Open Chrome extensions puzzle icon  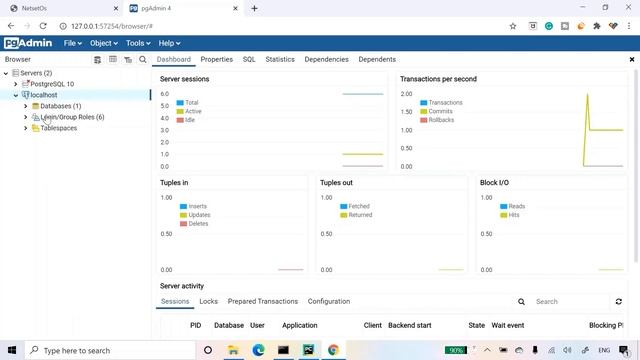click(x=597, y=26)
